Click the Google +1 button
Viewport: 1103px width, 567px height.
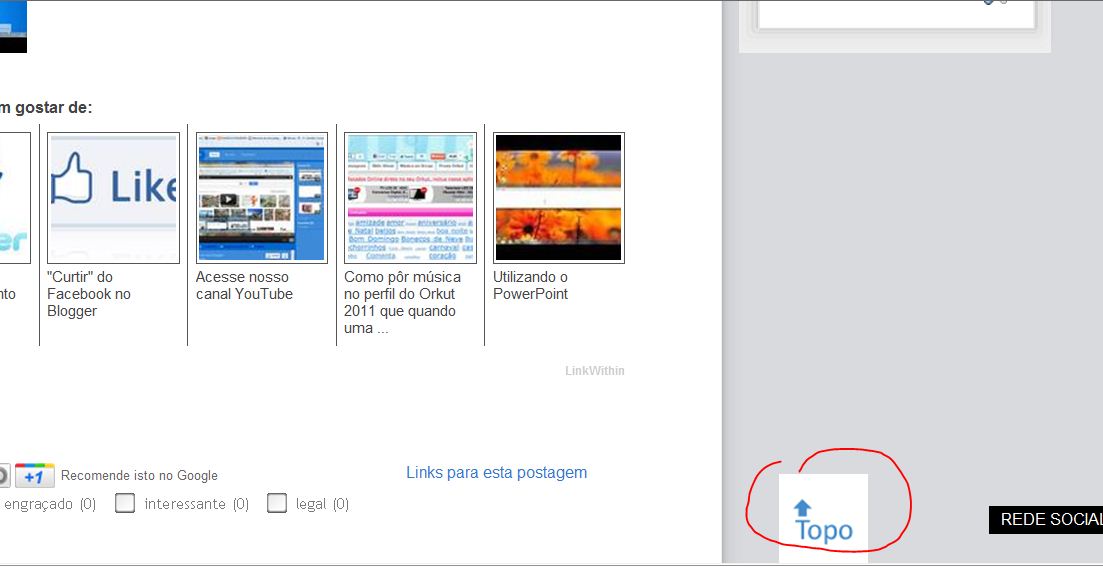point(34,476)
